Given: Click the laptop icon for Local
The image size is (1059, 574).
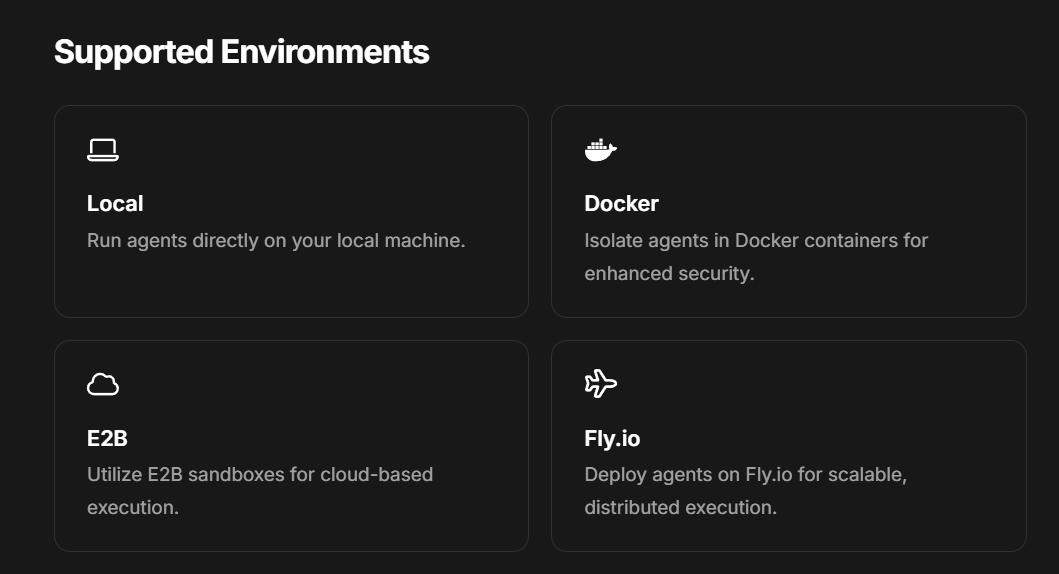Looking at the screenshot, I should (x=103, y=150).
